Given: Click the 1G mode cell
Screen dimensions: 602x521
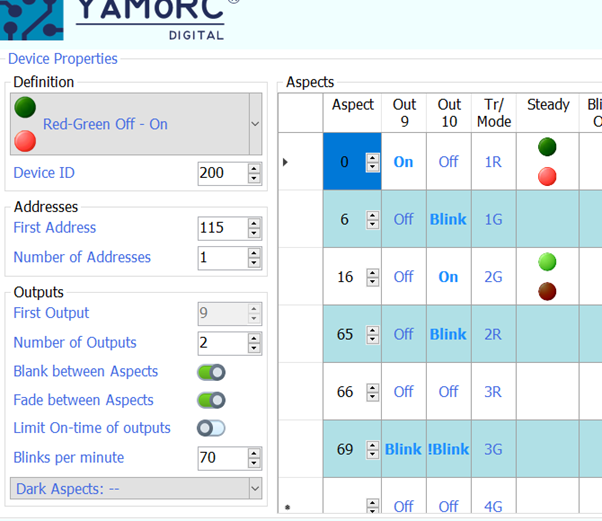Looking at the screenshot, I should 494,219.
